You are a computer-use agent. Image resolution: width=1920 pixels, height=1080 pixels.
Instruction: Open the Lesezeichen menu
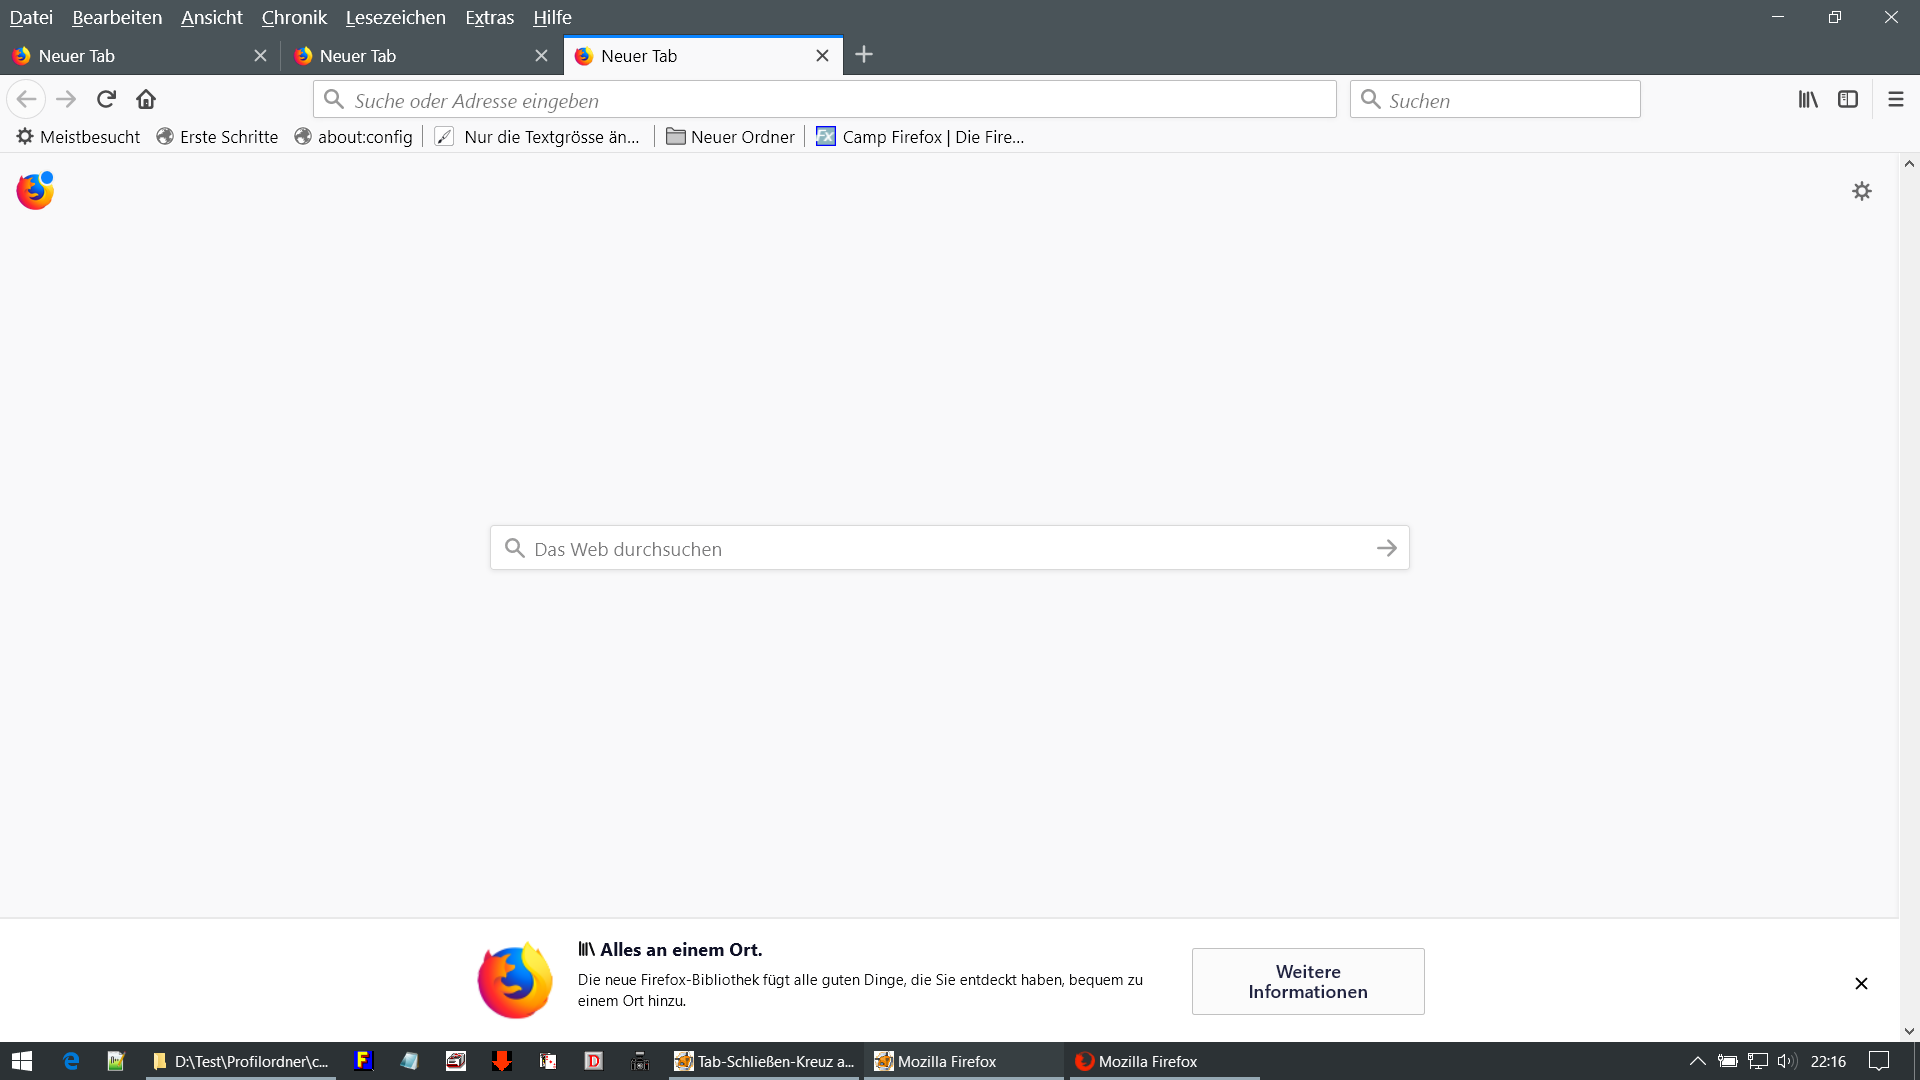[x=395, y=17]
